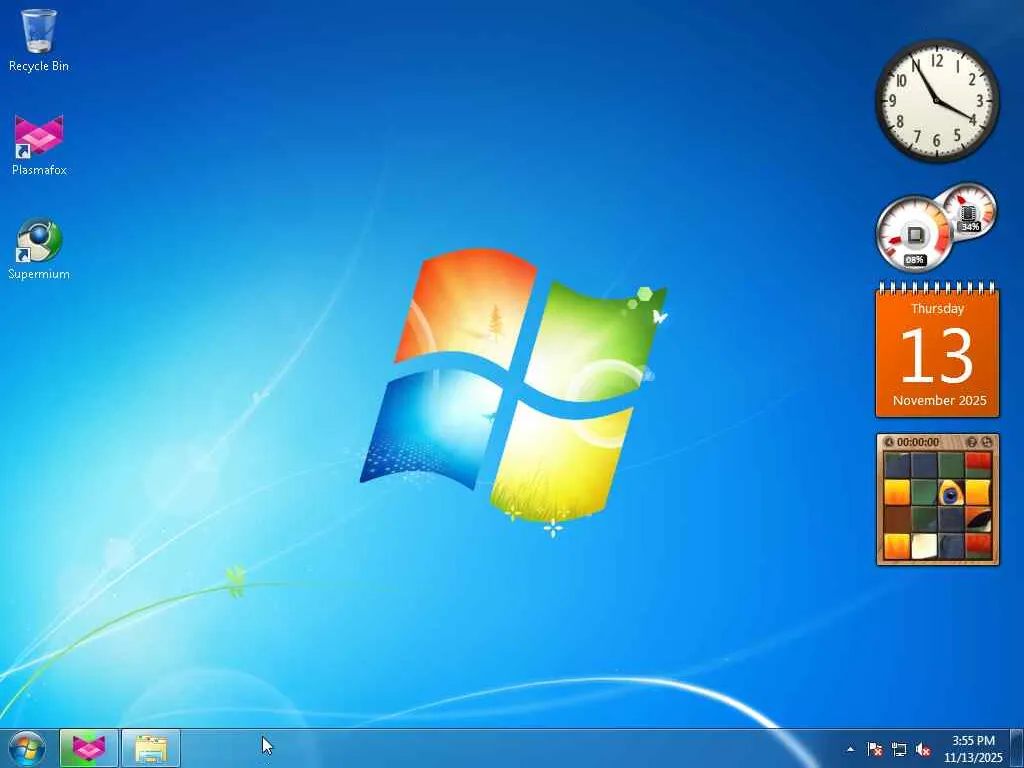Click the network status tray icon
The height and width of the screenshot is (768, 1024).
[x=899, y=749]
